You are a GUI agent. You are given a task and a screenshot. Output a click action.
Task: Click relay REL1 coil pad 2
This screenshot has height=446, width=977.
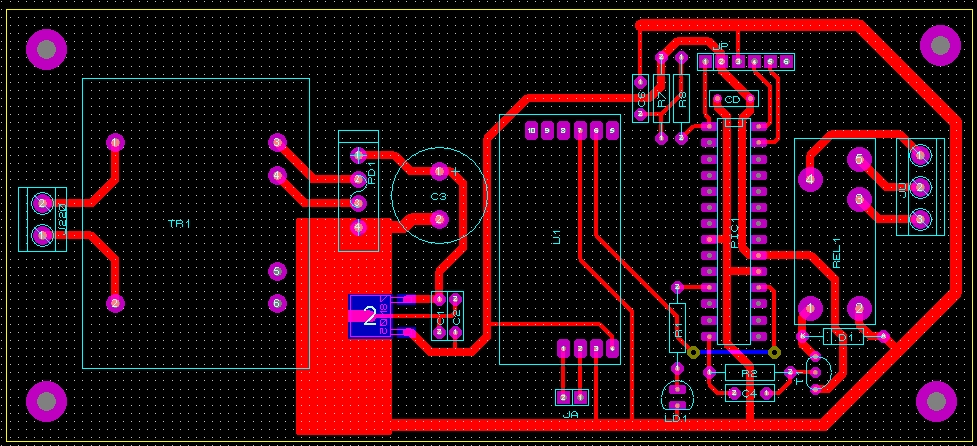click(859, 308)
